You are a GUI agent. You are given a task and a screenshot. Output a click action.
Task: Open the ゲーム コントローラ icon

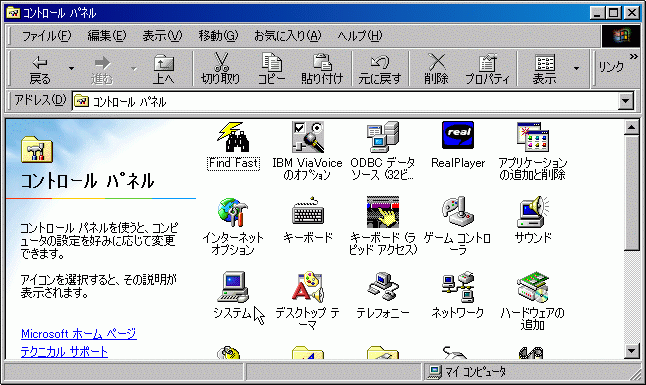(x=458, y=212)
